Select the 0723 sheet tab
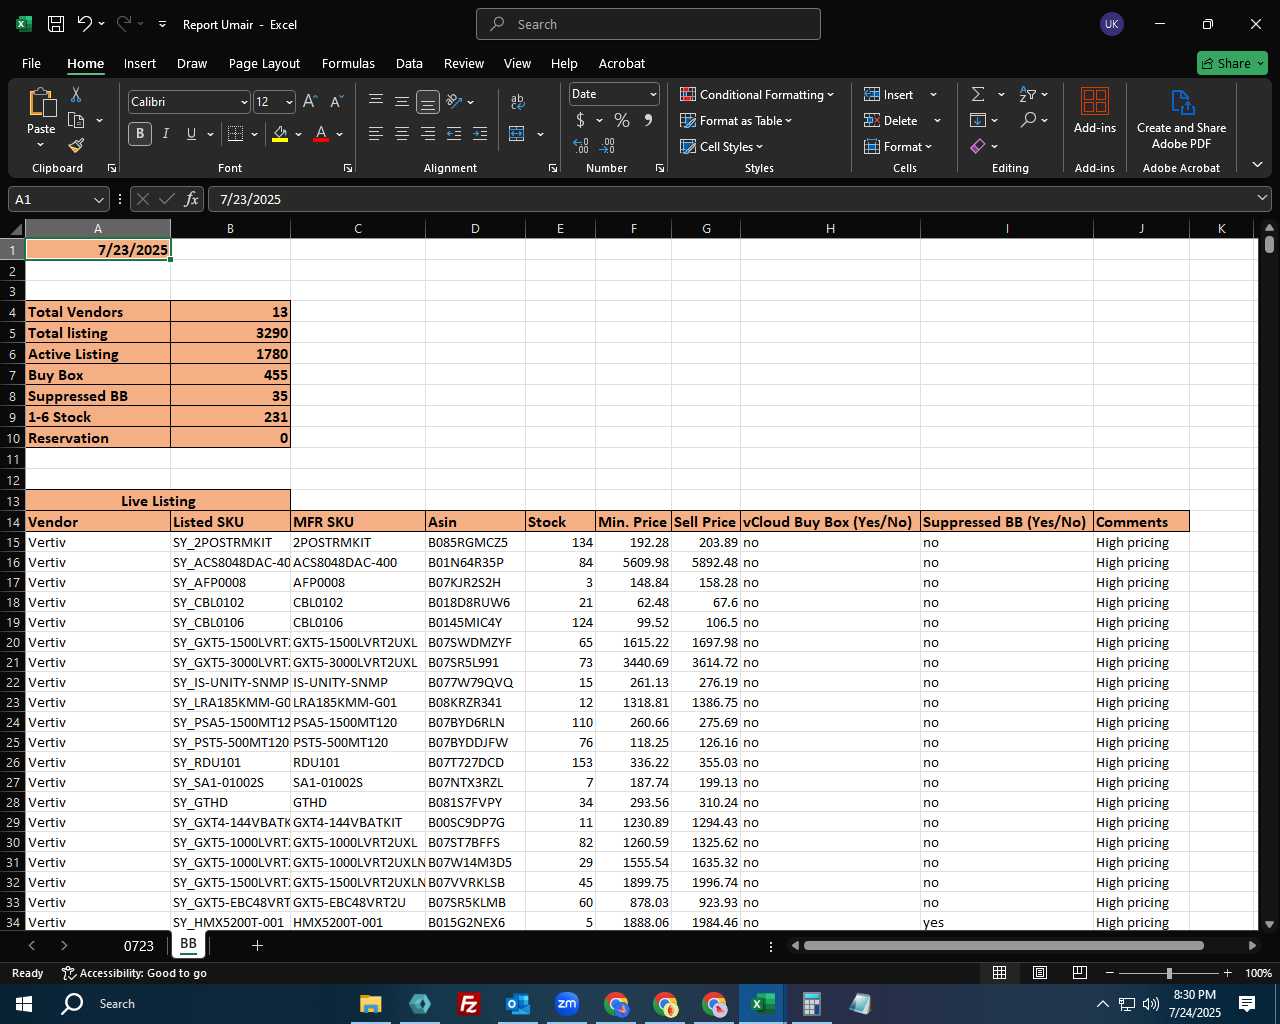Viewport: 1280px width, 1024px height. (x=139, y=945)
